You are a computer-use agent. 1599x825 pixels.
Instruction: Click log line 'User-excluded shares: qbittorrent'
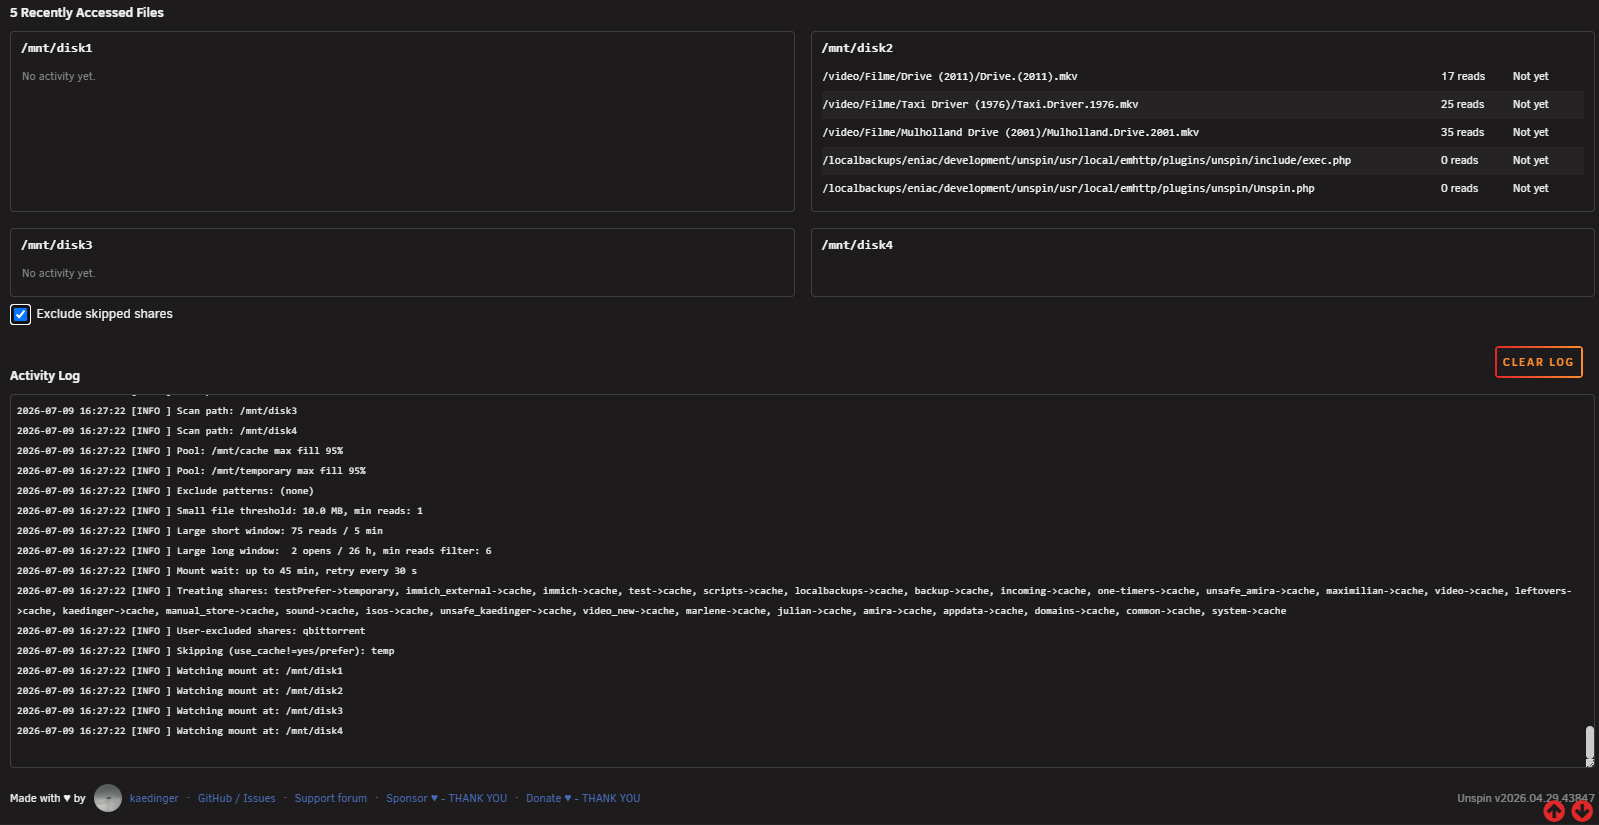pyautogui.click(x=191, y=631)
